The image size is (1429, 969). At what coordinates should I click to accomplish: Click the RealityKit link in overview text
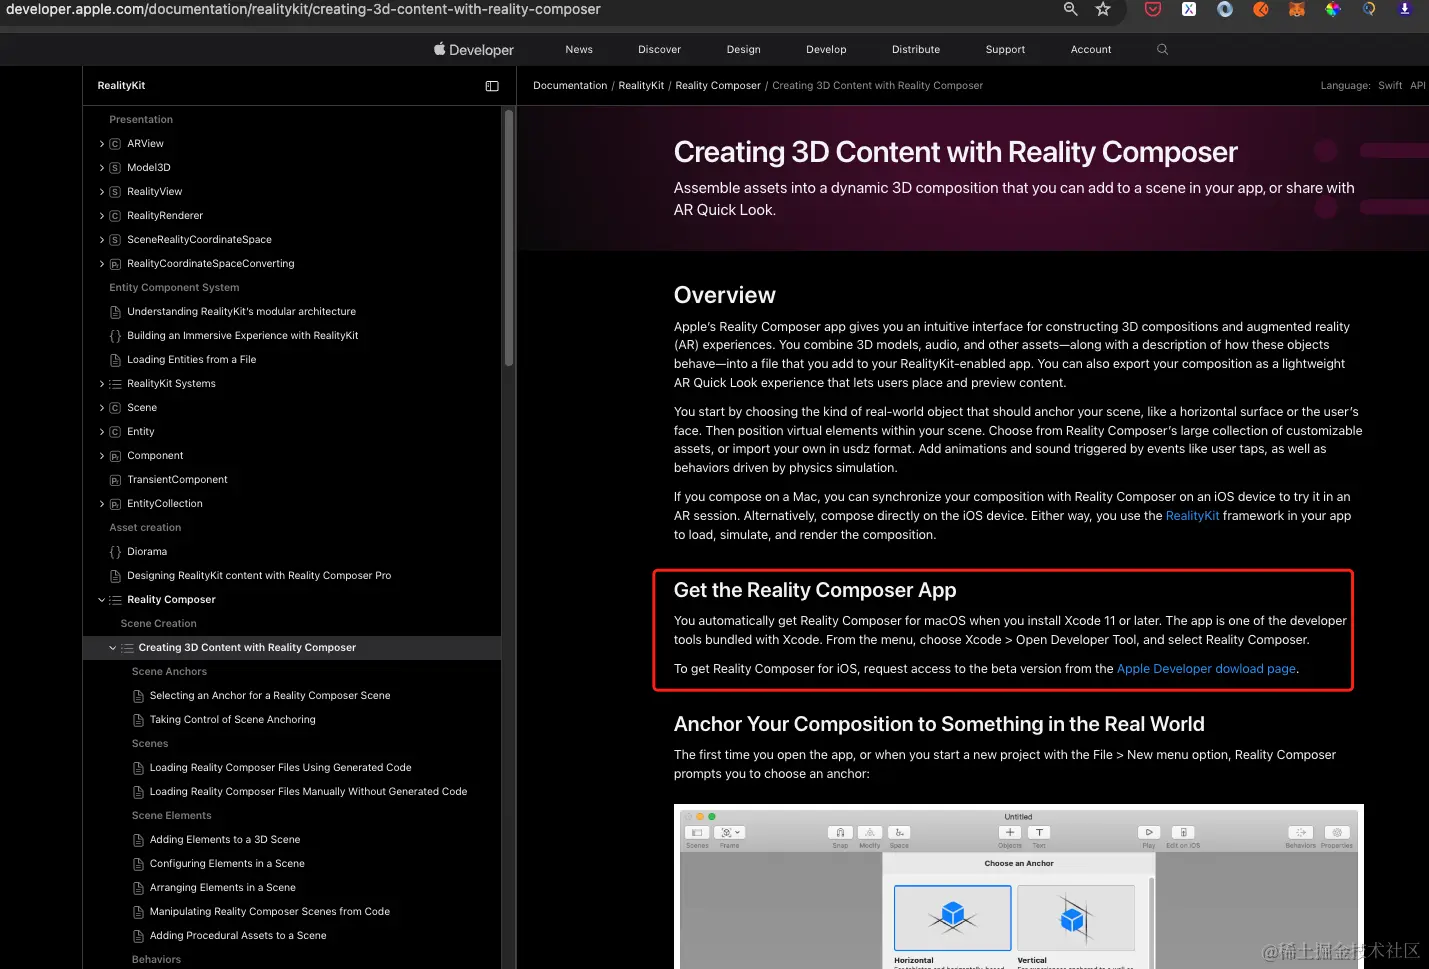point(1192,516)
